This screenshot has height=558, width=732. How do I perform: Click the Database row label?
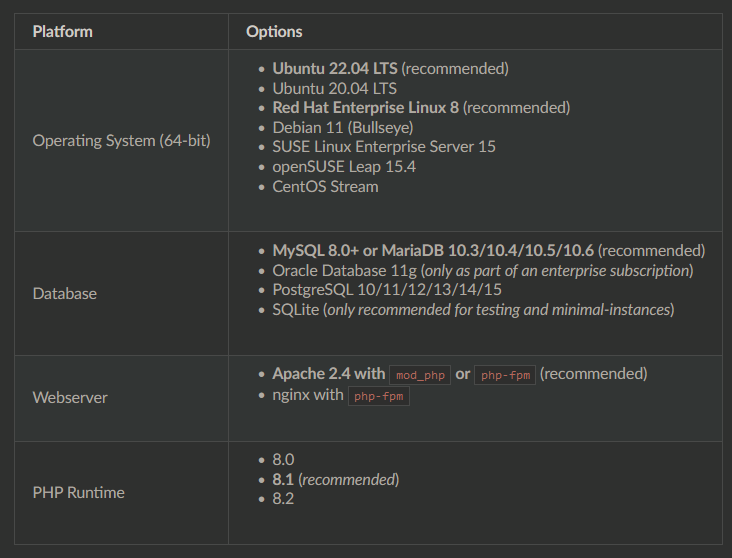coord(65,294)
